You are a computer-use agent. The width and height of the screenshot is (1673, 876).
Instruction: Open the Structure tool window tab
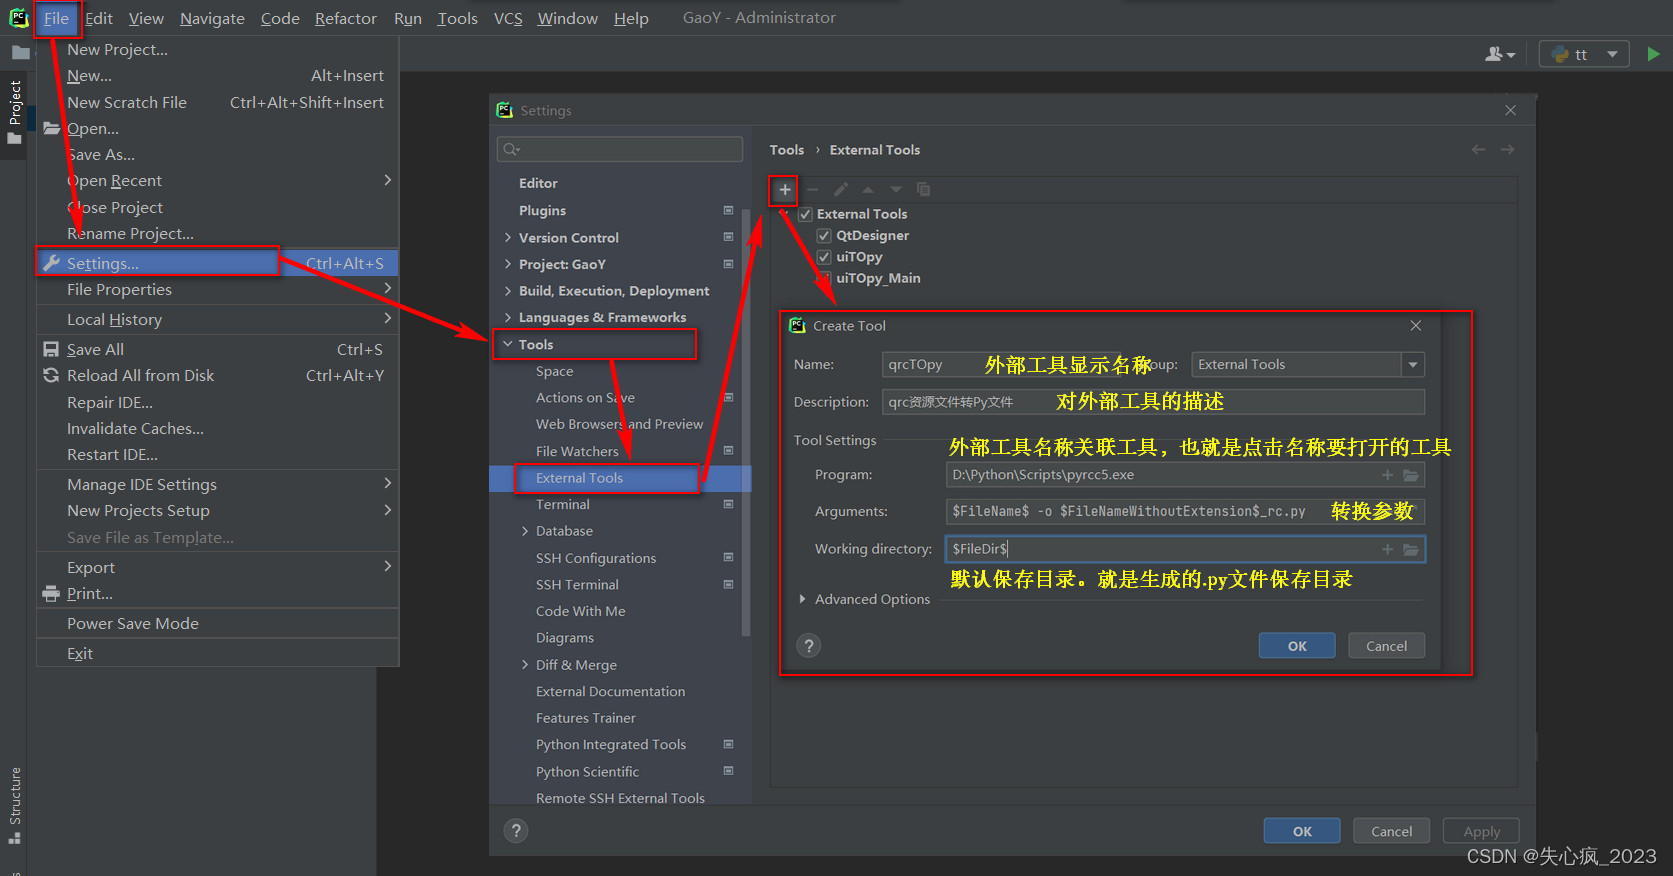pyautogui.click(x=14, y=805)
